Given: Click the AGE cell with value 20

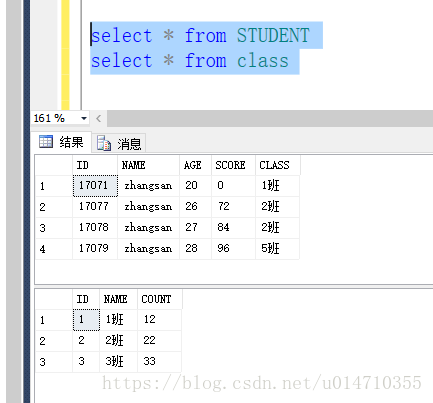Looking at the screenshot, I should point(195,186).
